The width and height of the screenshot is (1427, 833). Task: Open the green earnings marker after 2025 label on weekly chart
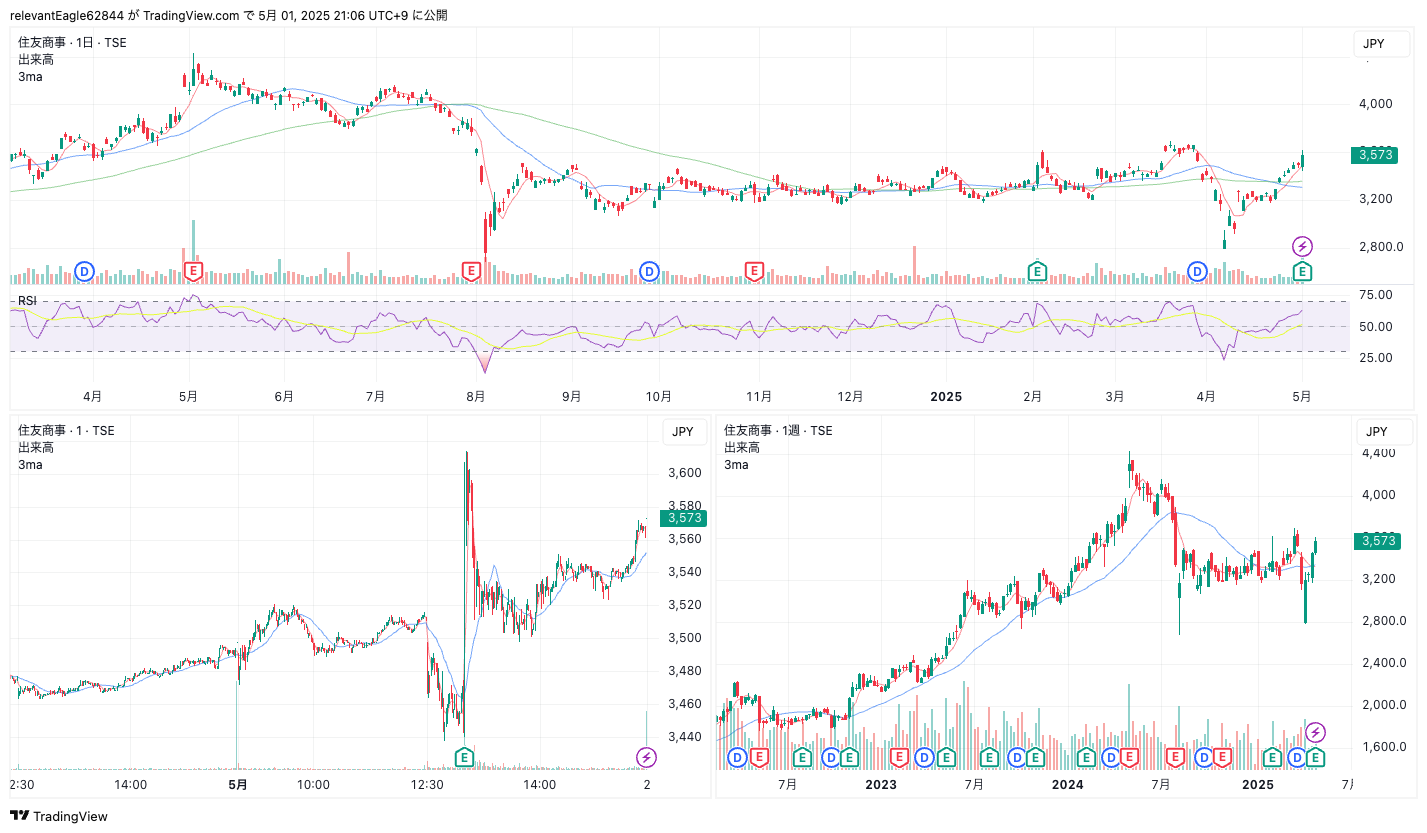[x=1272, y=758]
